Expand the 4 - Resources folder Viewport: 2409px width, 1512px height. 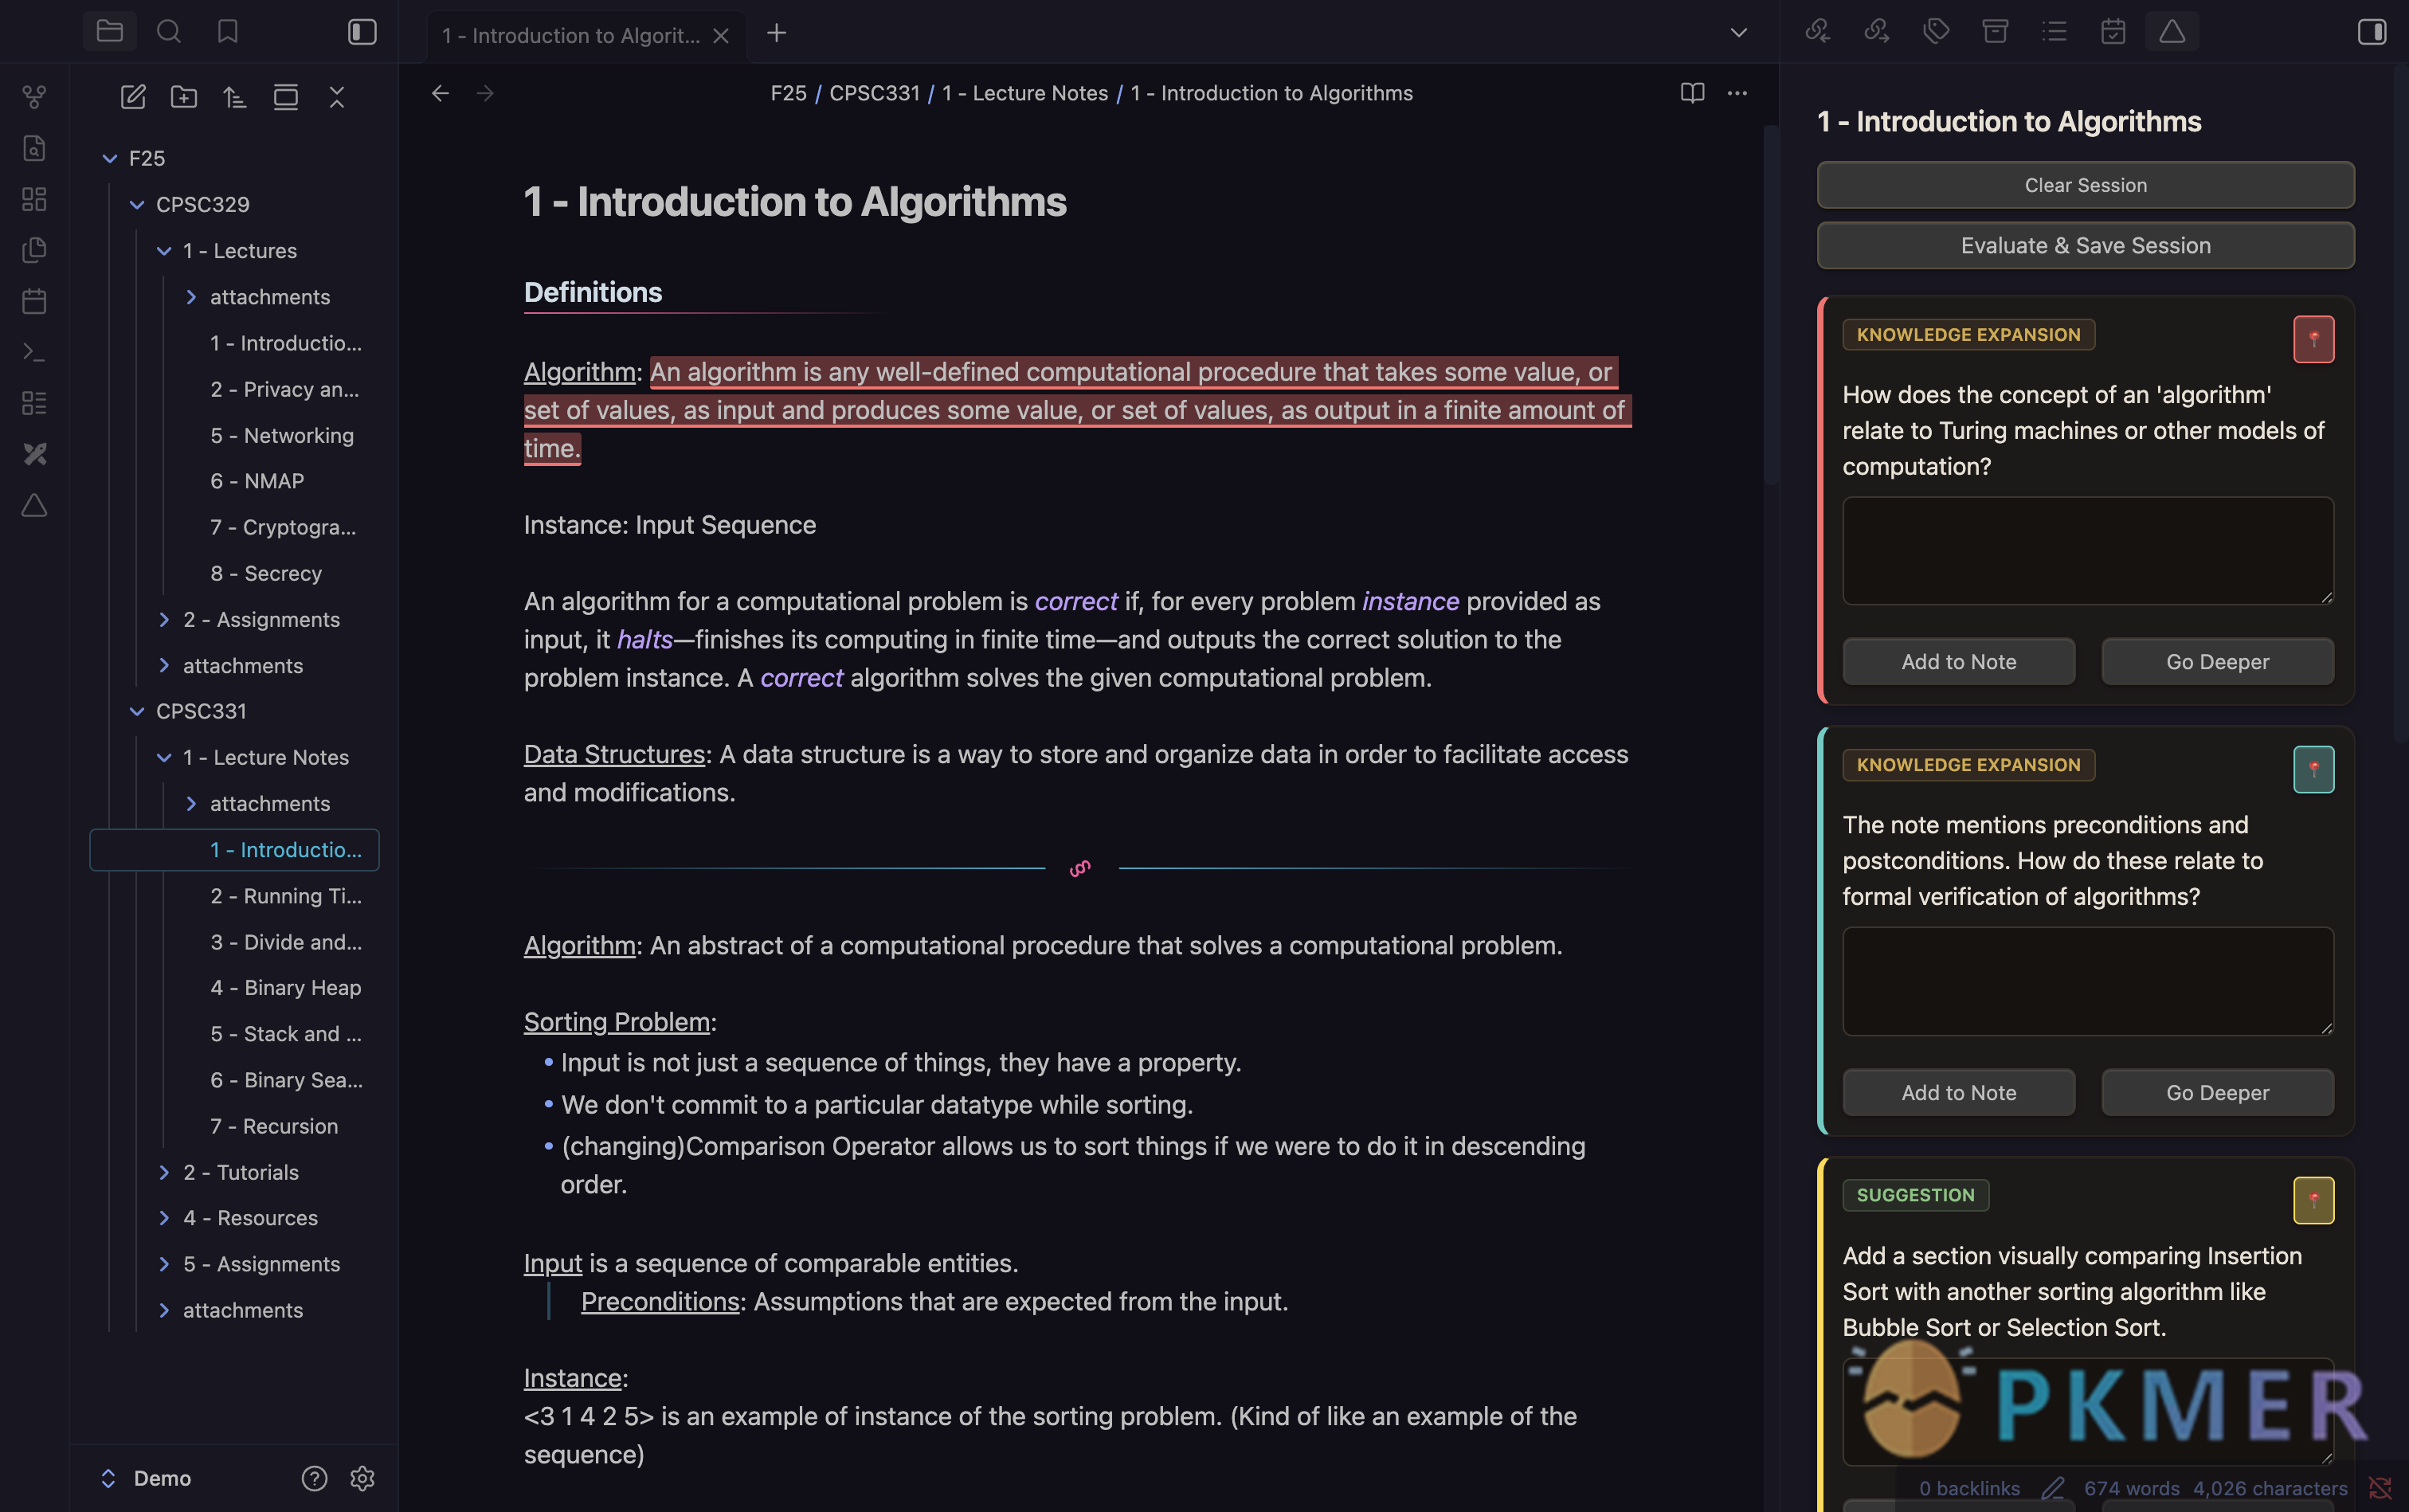coord(164,1218)
